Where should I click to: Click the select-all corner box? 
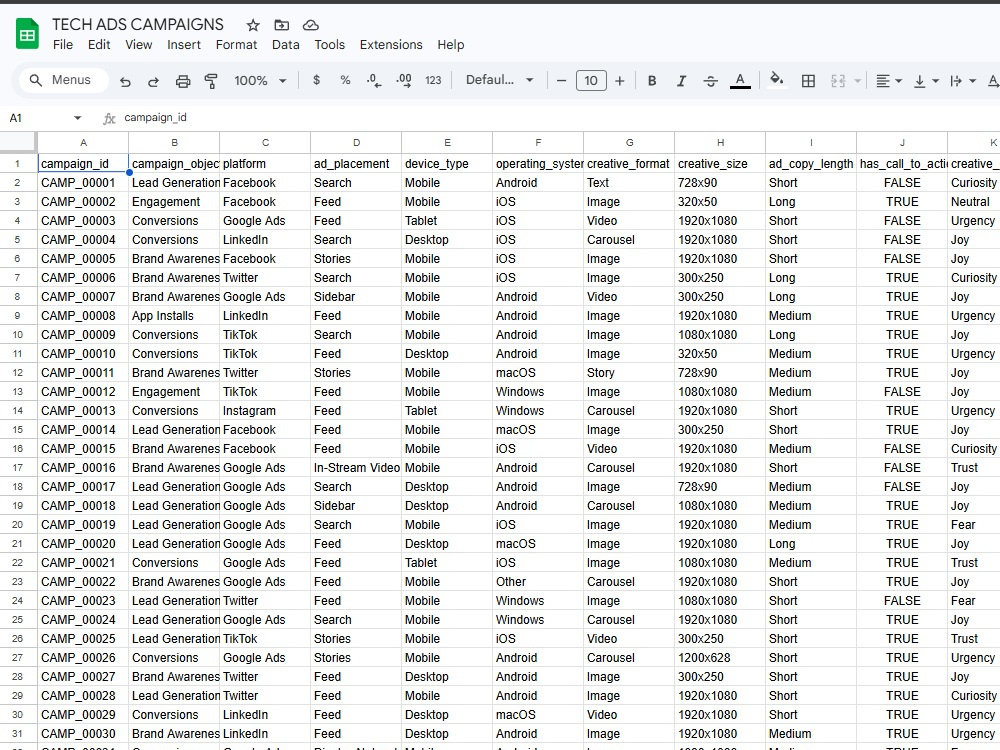point(18,142)
